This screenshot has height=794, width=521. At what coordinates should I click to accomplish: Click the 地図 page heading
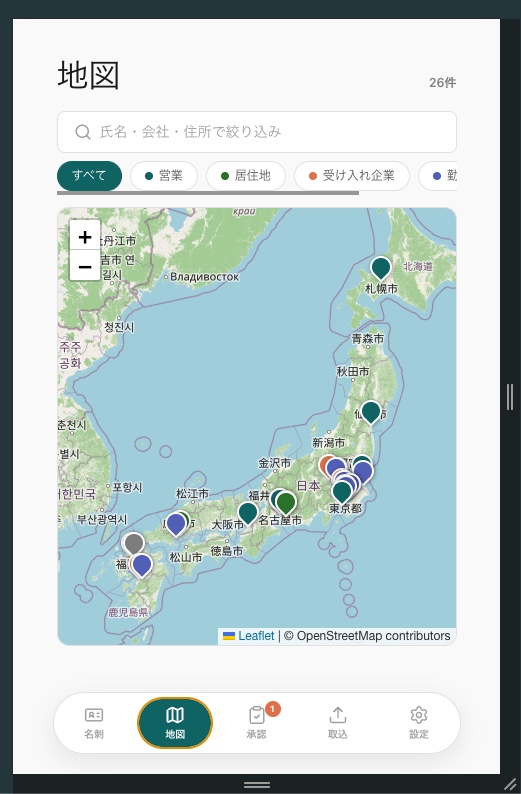89,75
